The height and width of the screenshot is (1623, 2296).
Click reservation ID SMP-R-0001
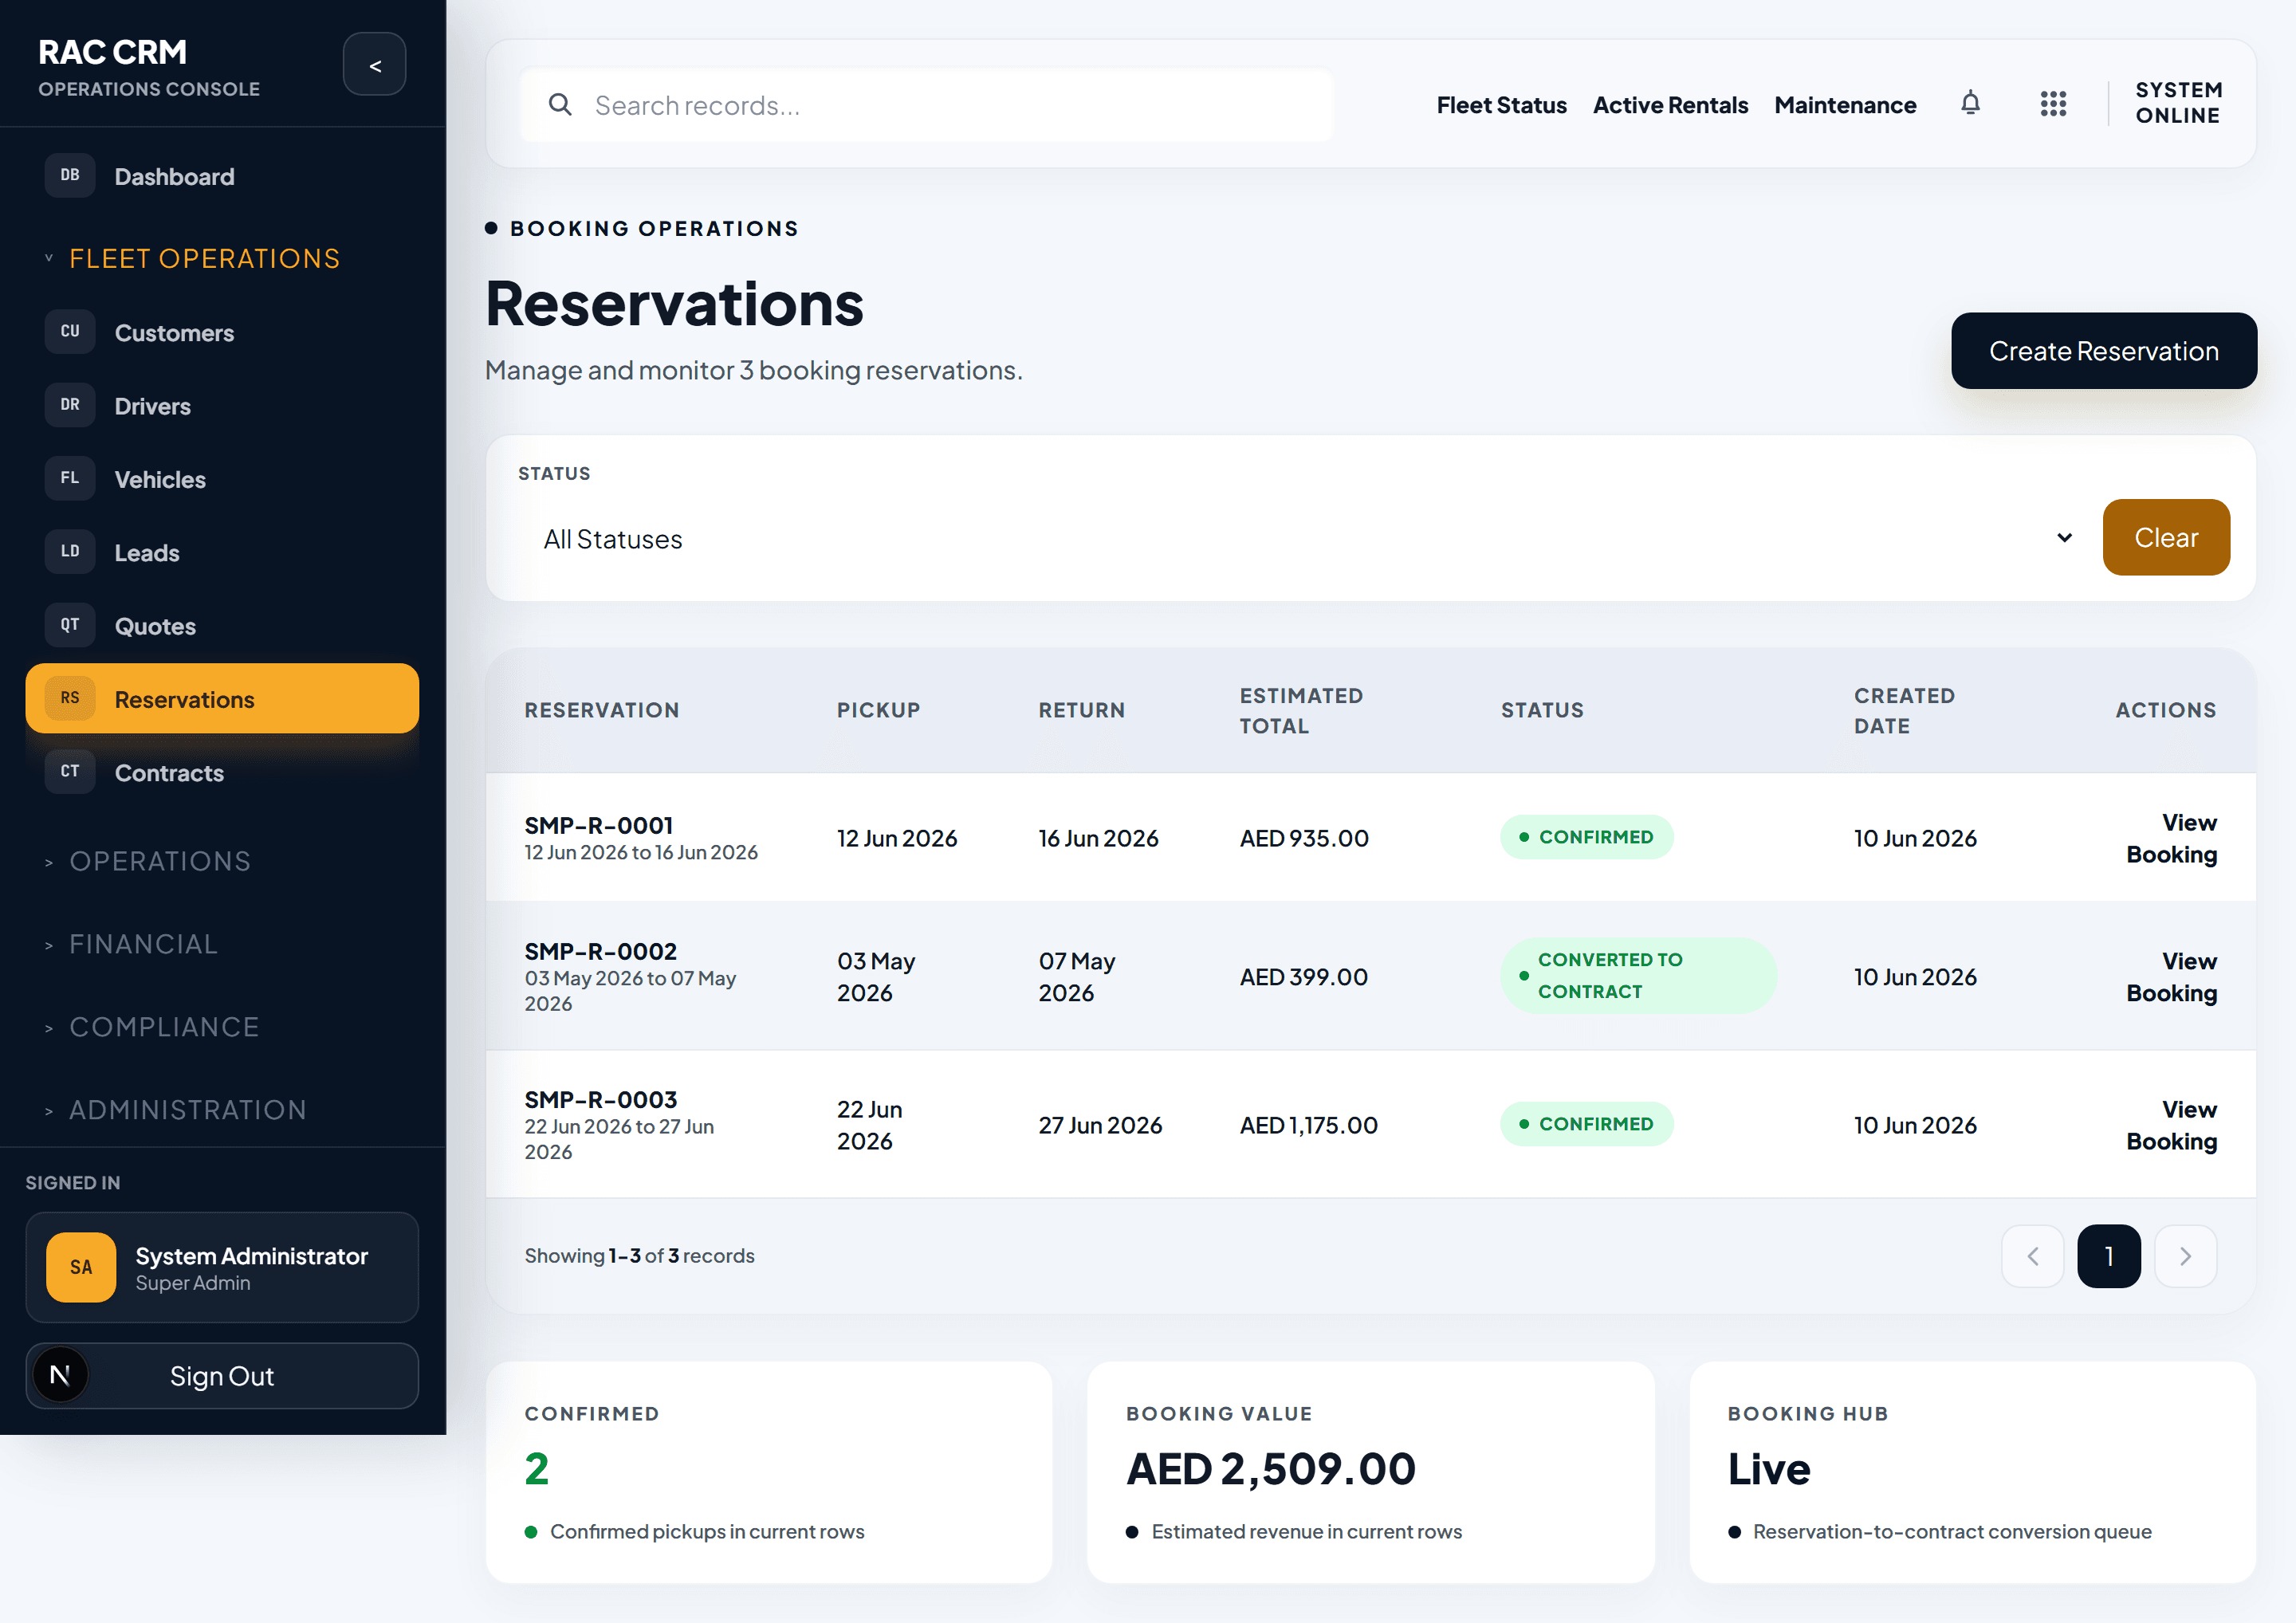point(598,825)
